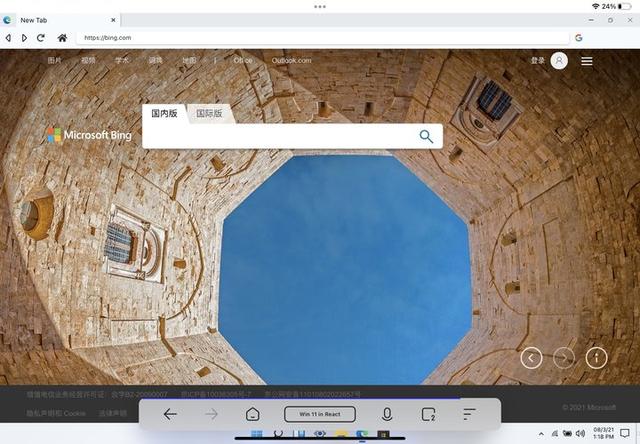This screenshot has width=640, height=444.
Task: Open the image info location icon
Action: (x=596, y=357)
